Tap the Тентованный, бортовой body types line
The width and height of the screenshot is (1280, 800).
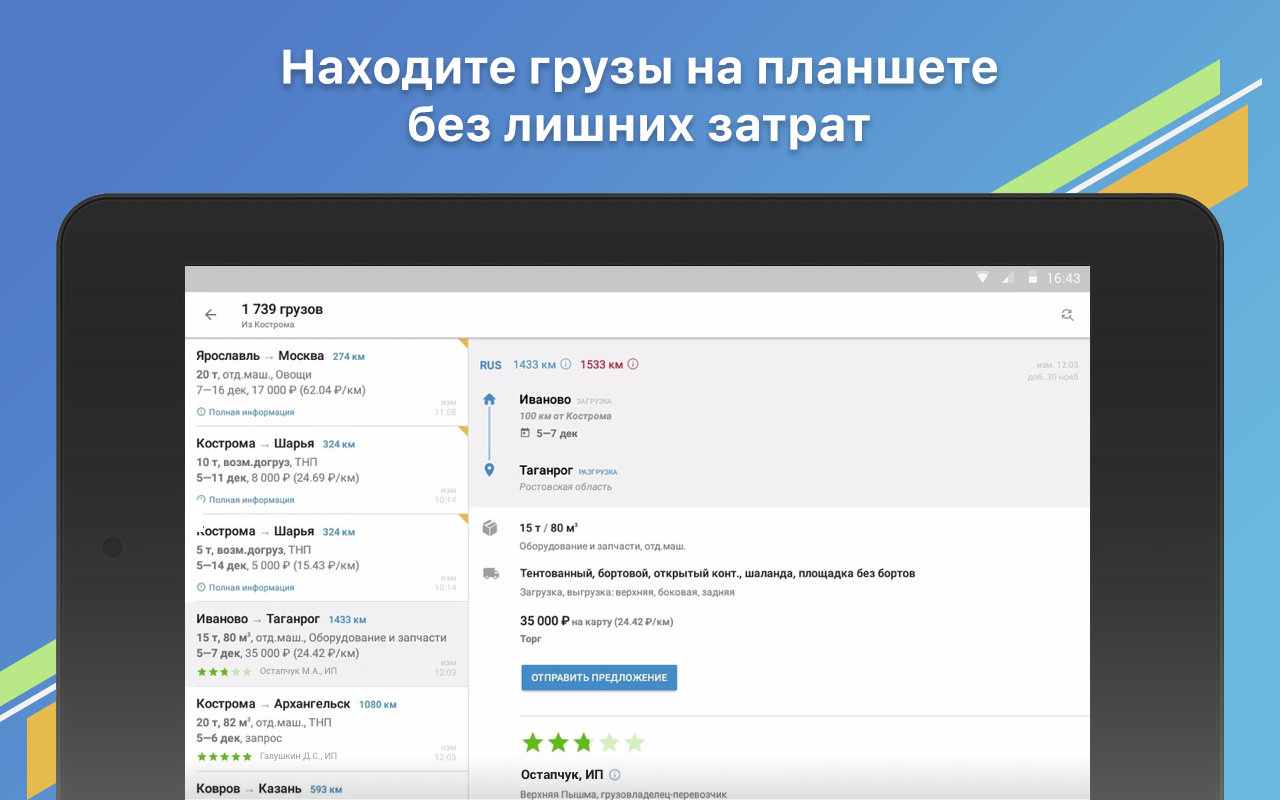click(717, 574)
